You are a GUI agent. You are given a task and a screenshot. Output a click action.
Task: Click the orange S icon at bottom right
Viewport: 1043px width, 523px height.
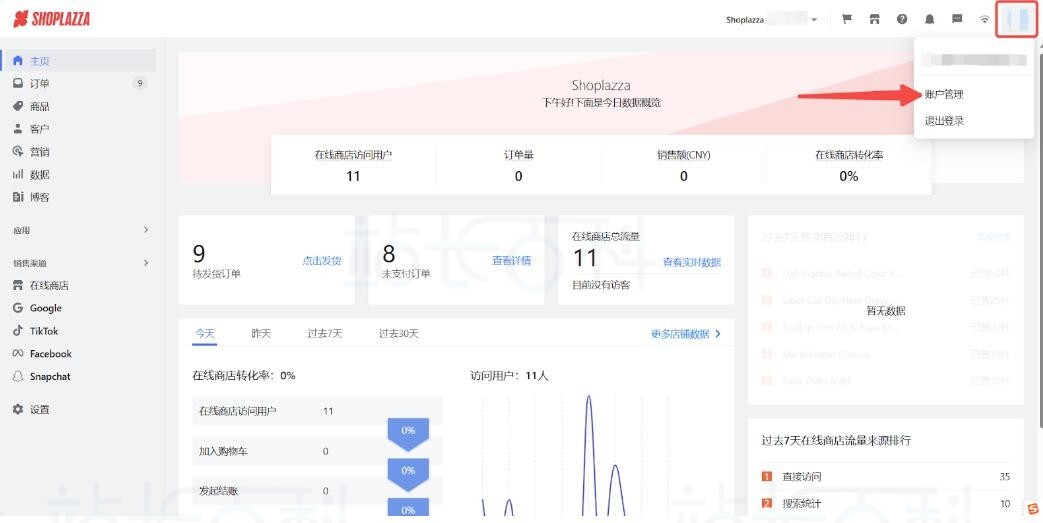(x=1032, y=509)
